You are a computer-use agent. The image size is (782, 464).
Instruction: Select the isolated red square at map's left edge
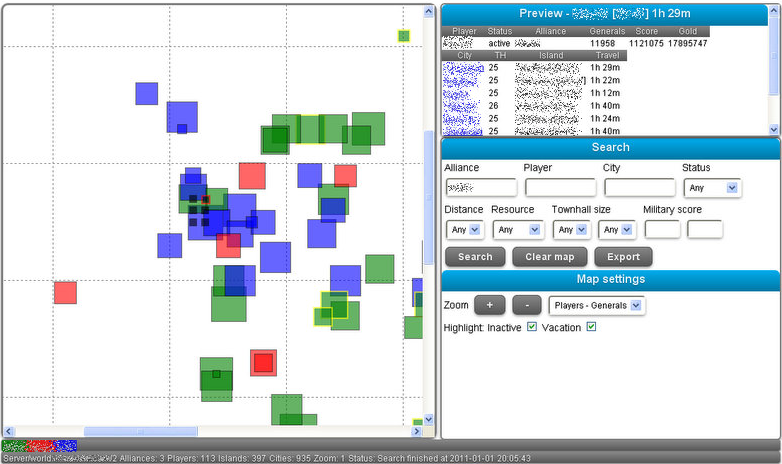click(x=65, y=292)
